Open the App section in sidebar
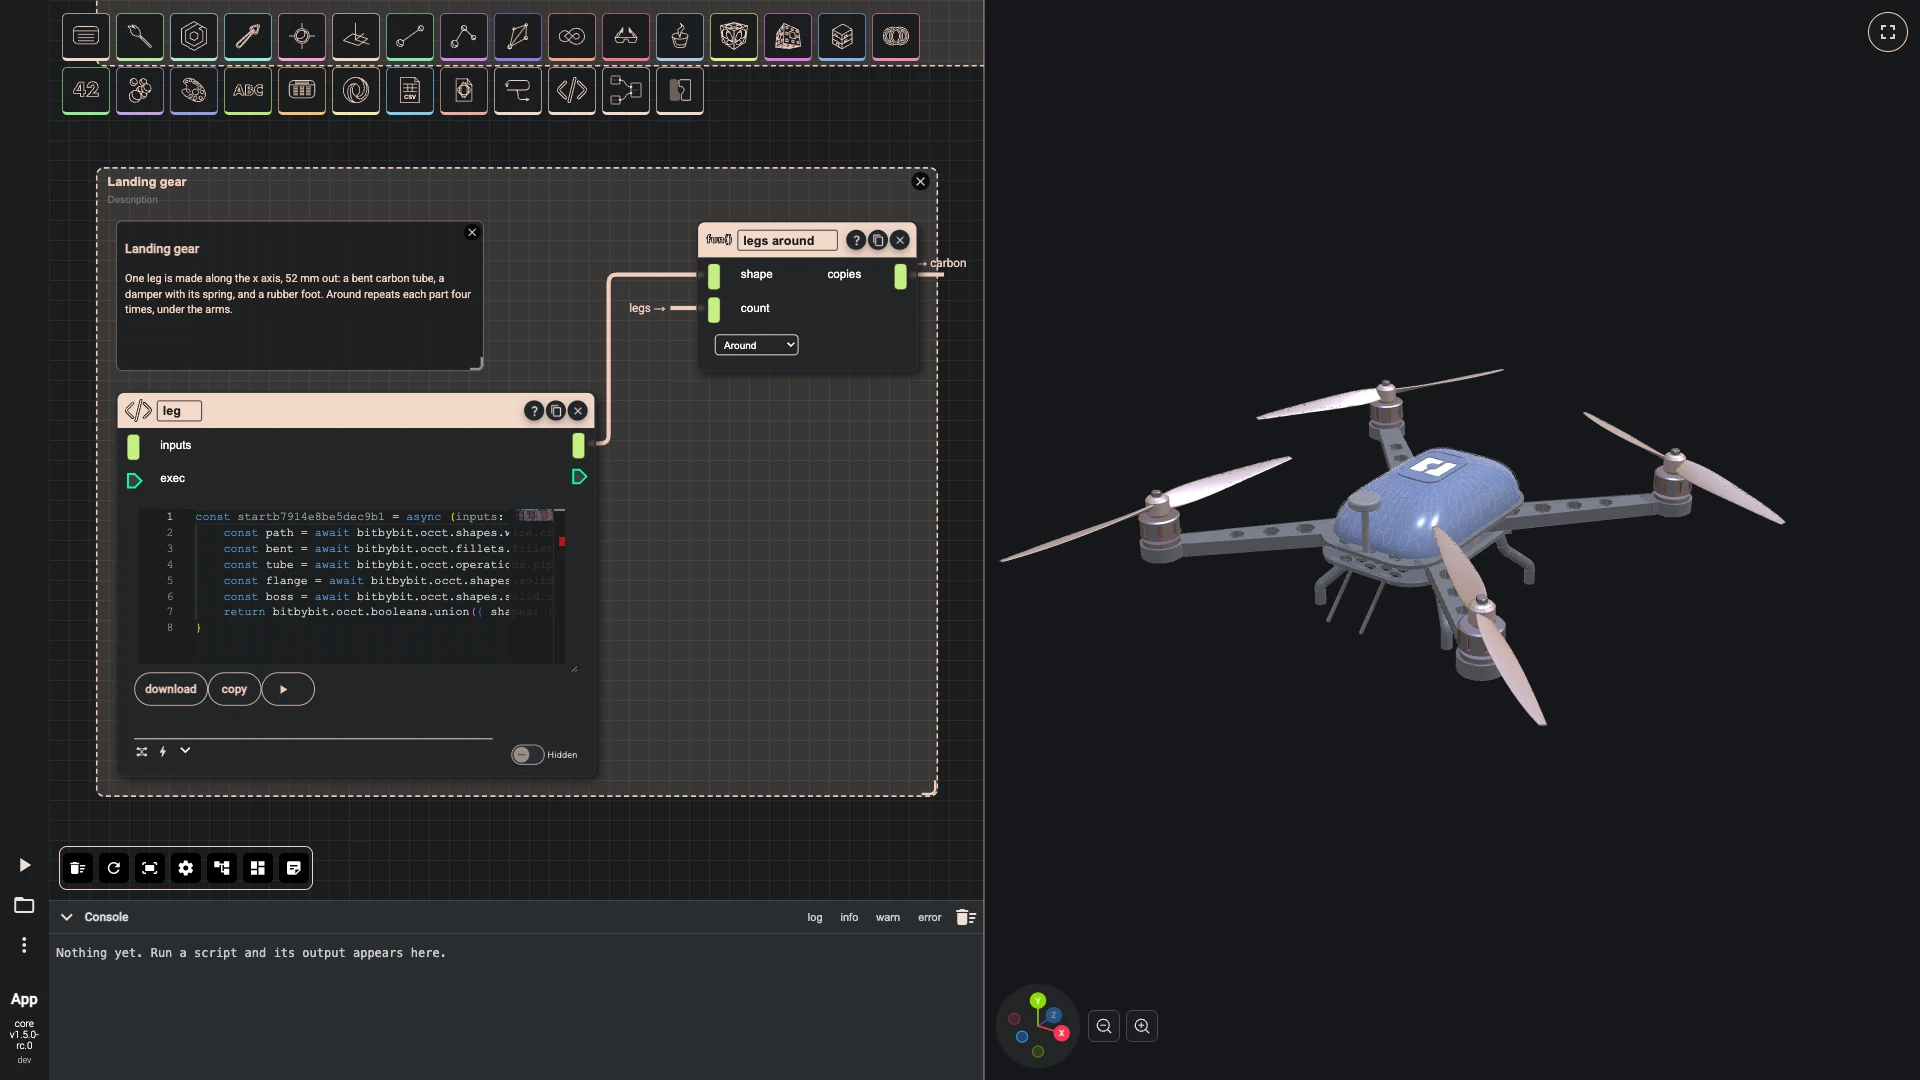 tap(24, 999)
